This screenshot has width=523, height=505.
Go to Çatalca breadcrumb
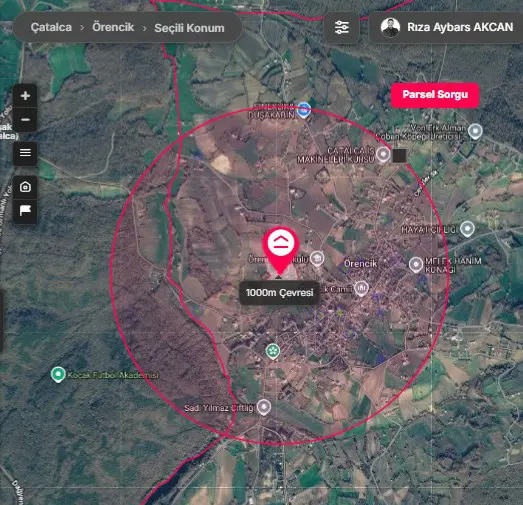51,27
